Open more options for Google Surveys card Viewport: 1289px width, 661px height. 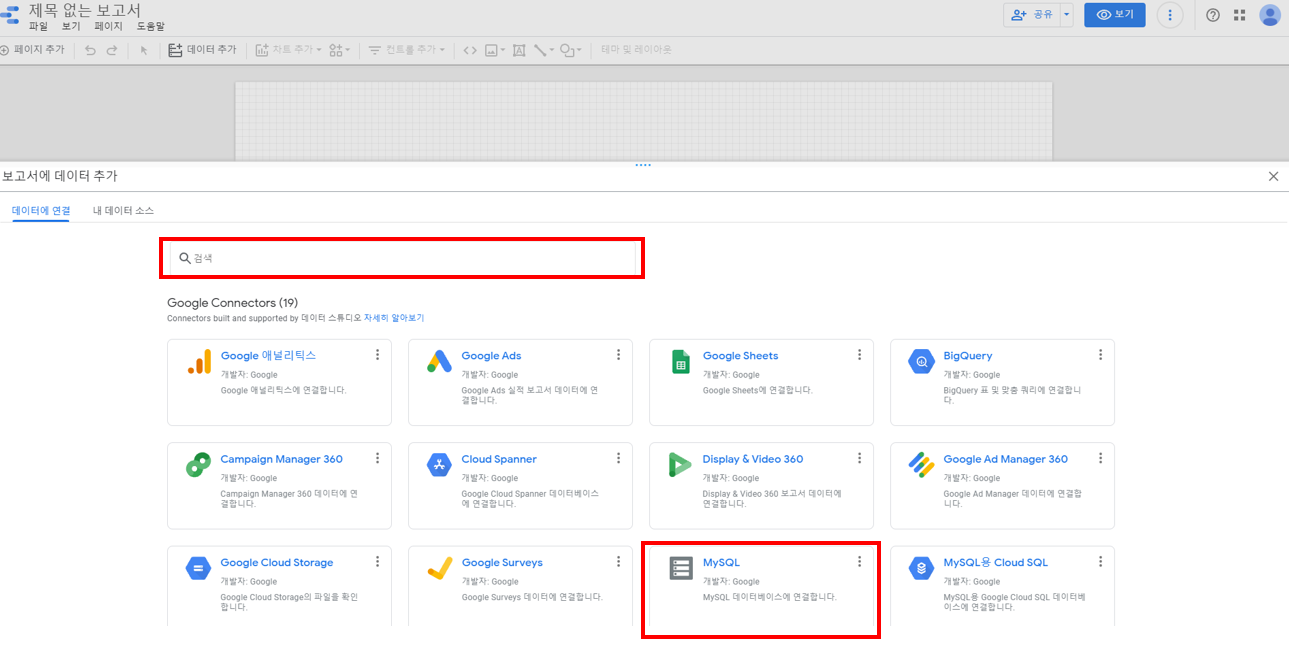pos(618,561)
